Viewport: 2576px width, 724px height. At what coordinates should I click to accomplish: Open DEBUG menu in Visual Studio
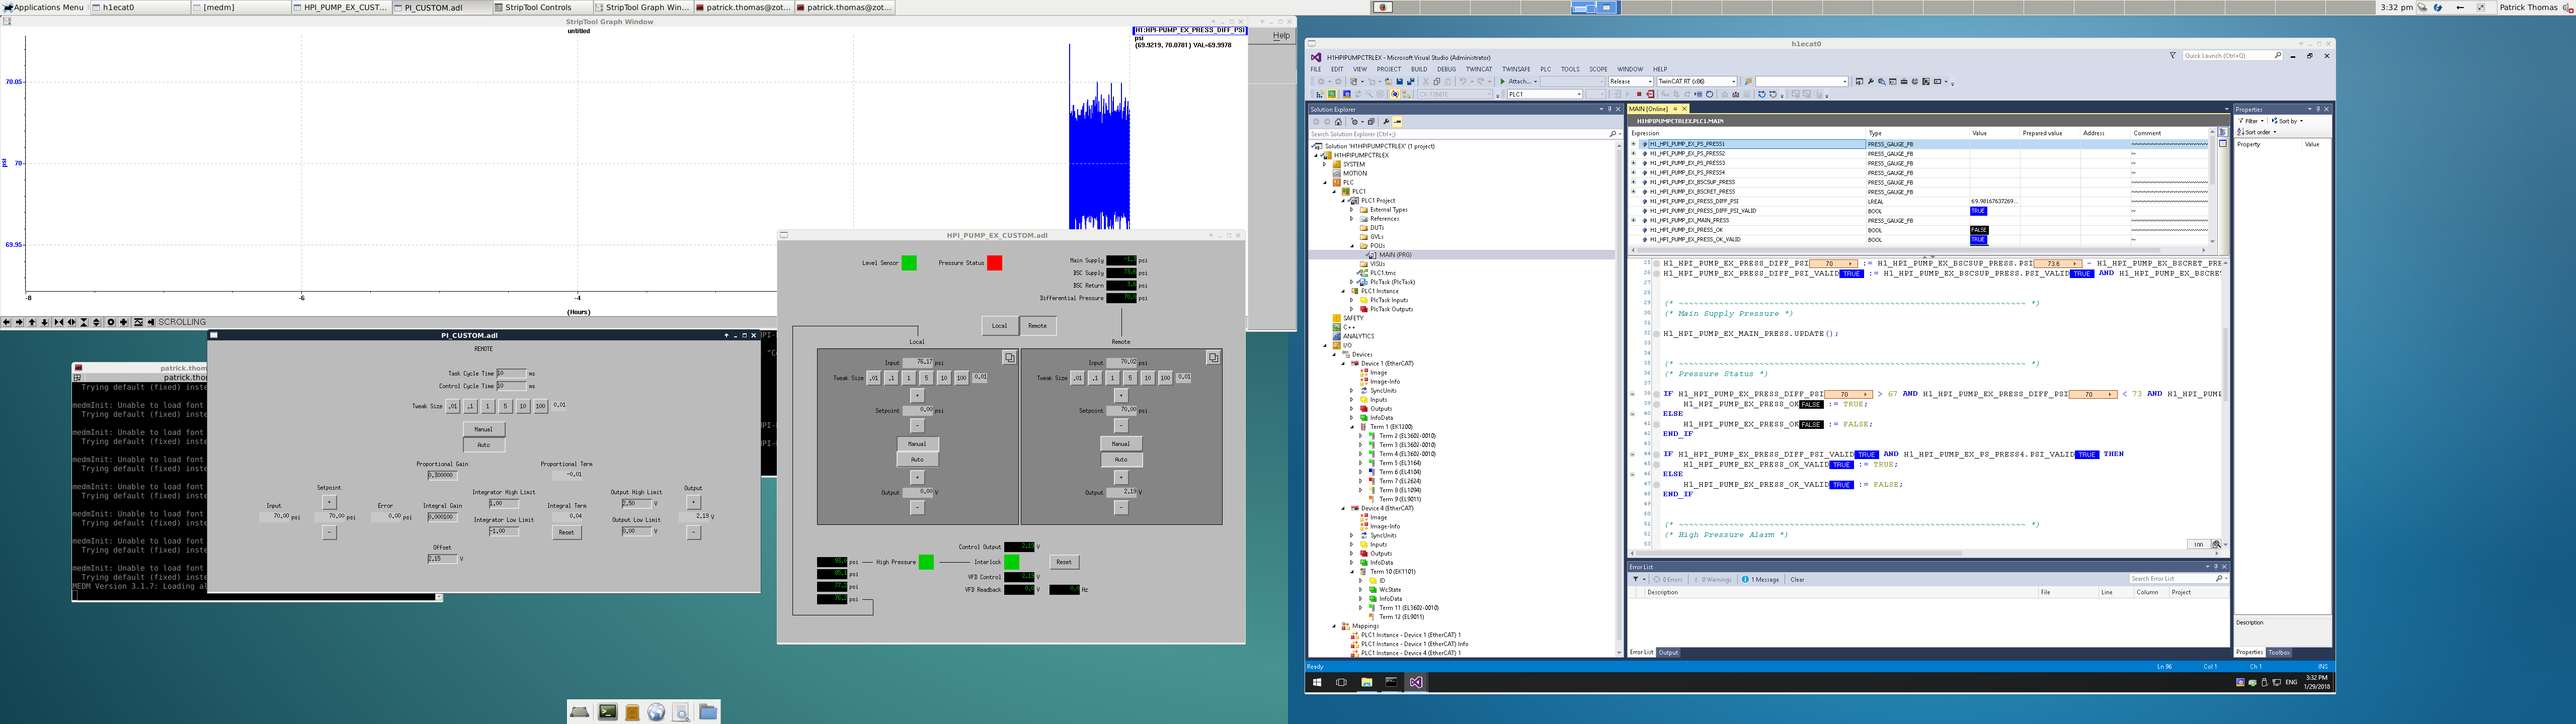(1446, 69)
